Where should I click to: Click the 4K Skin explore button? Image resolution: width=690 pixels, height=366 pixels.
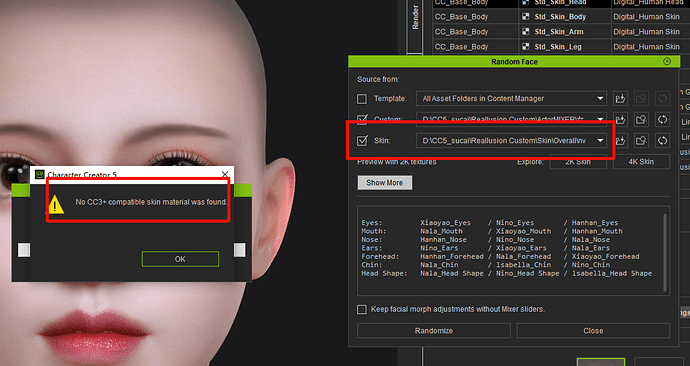[641, 162]
